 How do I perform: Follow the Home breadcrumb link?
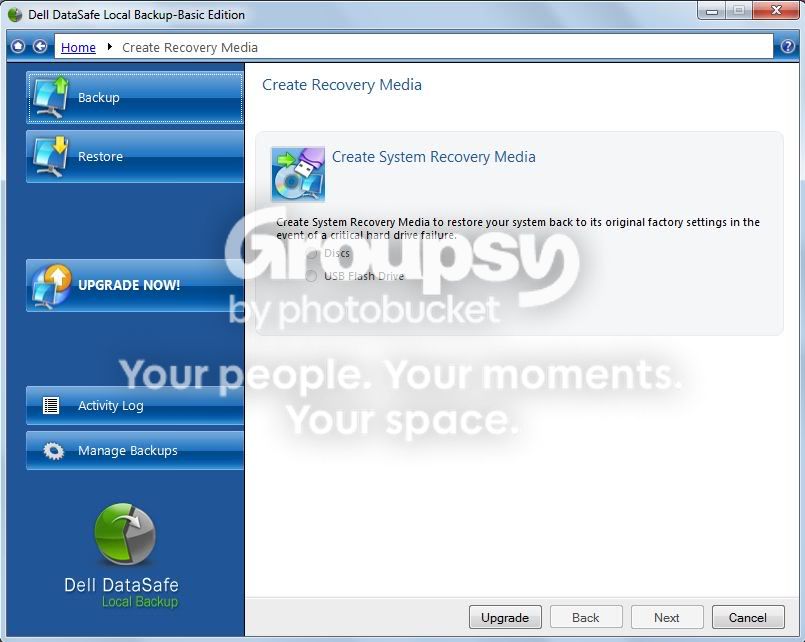(78, 47)
